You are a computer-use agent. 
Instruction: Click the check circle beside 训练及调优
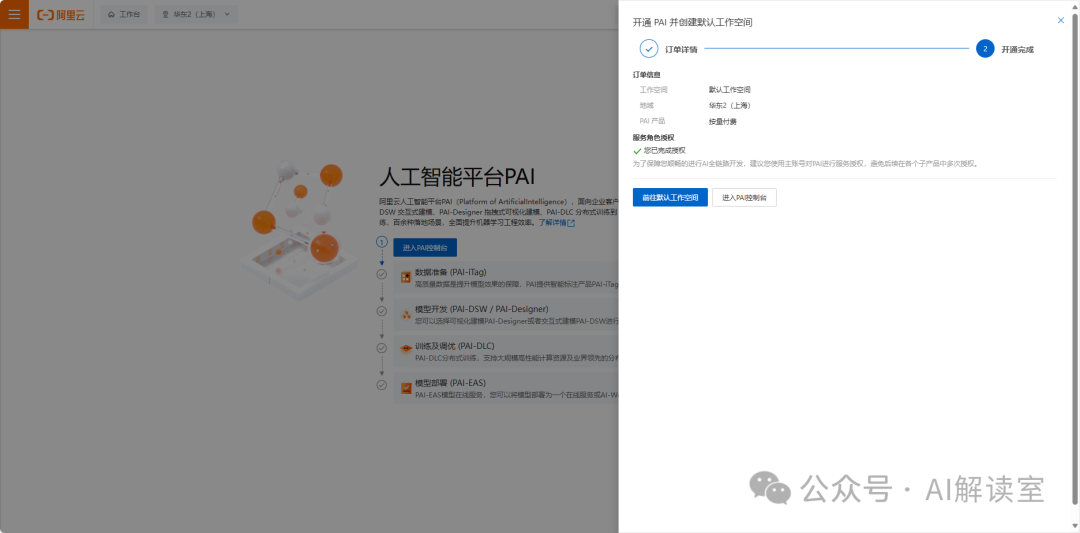point(382,348)
